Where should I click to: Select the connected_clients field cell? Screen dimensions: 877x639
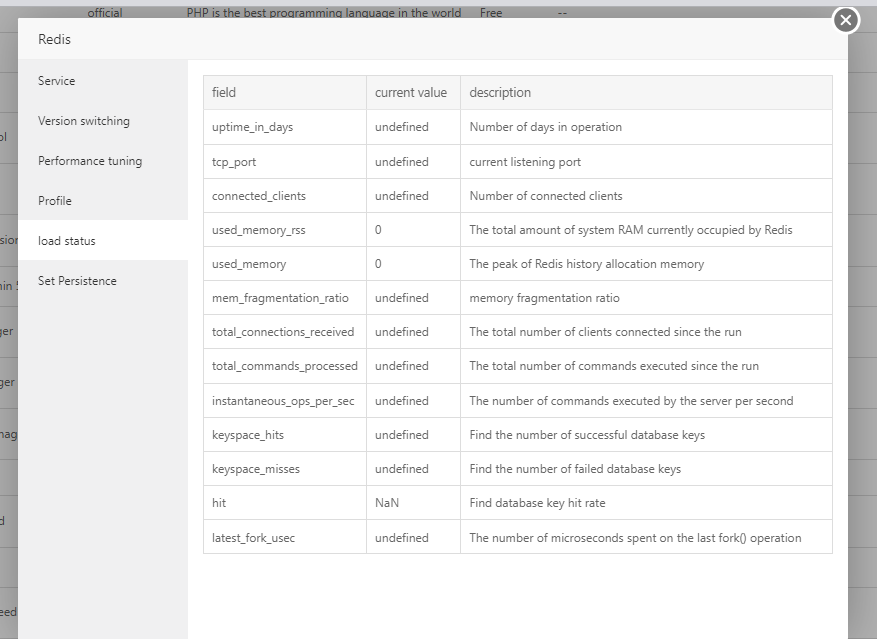(259, 196)
